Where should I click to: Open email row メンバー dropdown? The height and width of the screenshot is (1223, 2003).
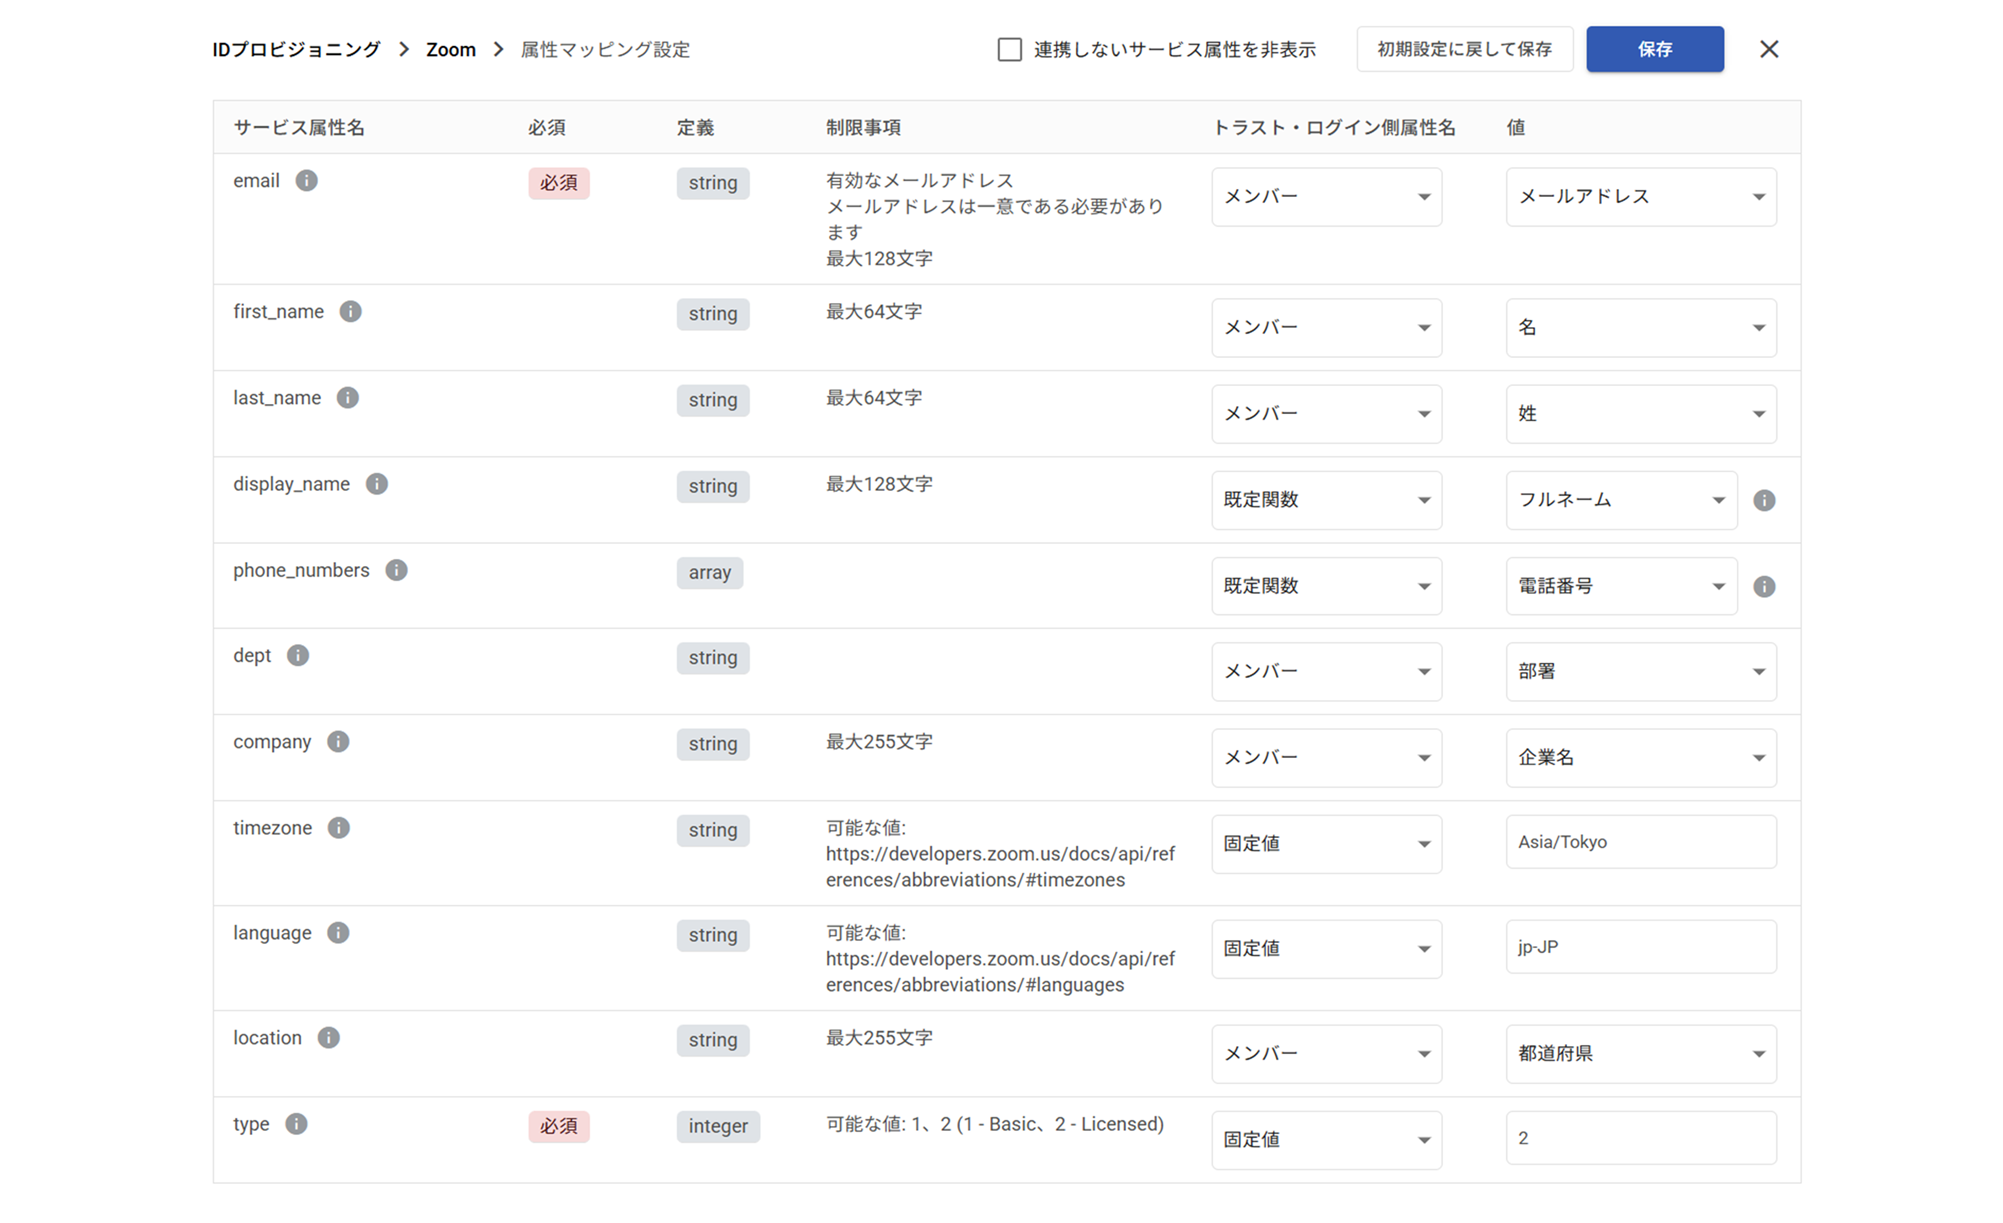point(1326,197)
